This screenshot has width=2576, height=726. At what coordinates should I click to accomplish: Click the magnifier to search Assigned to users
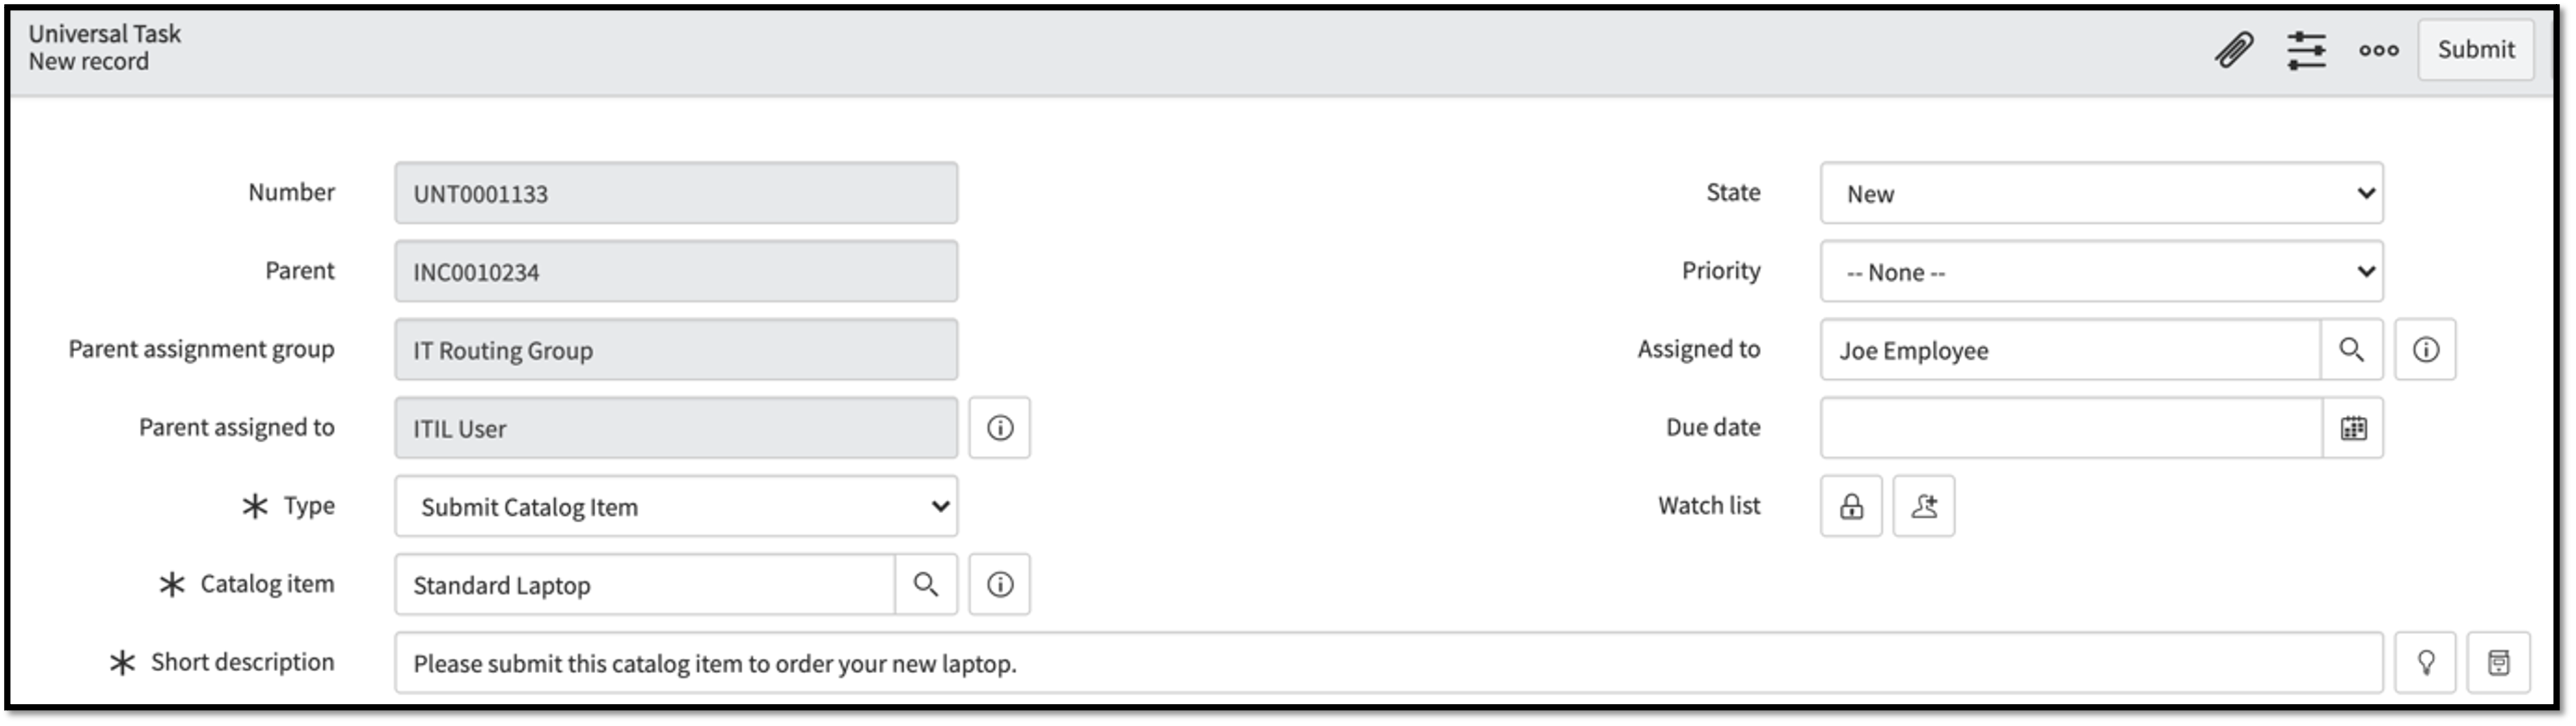[x=2352, y=349]
